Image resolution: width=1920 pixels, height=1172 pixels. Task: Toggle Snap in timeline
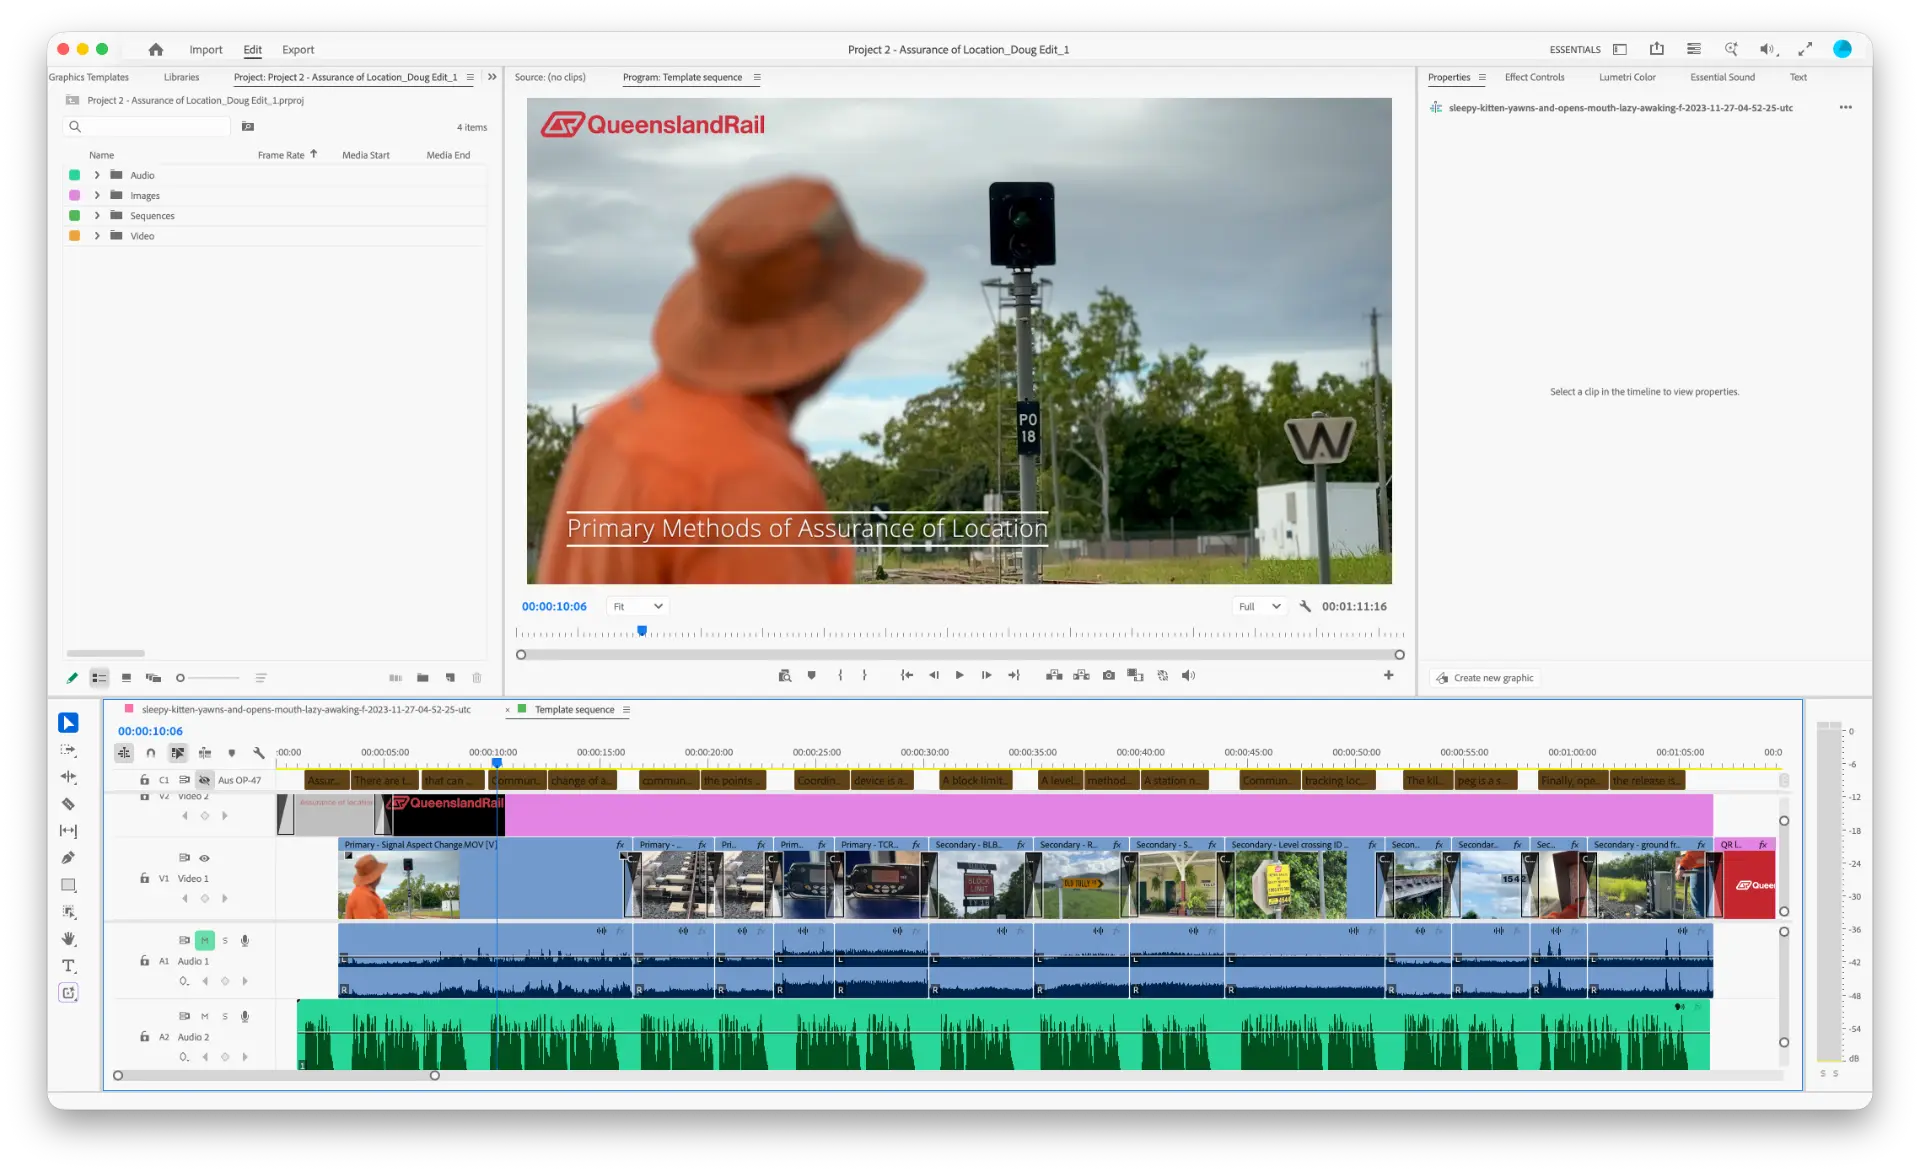(x=151, y=753)
